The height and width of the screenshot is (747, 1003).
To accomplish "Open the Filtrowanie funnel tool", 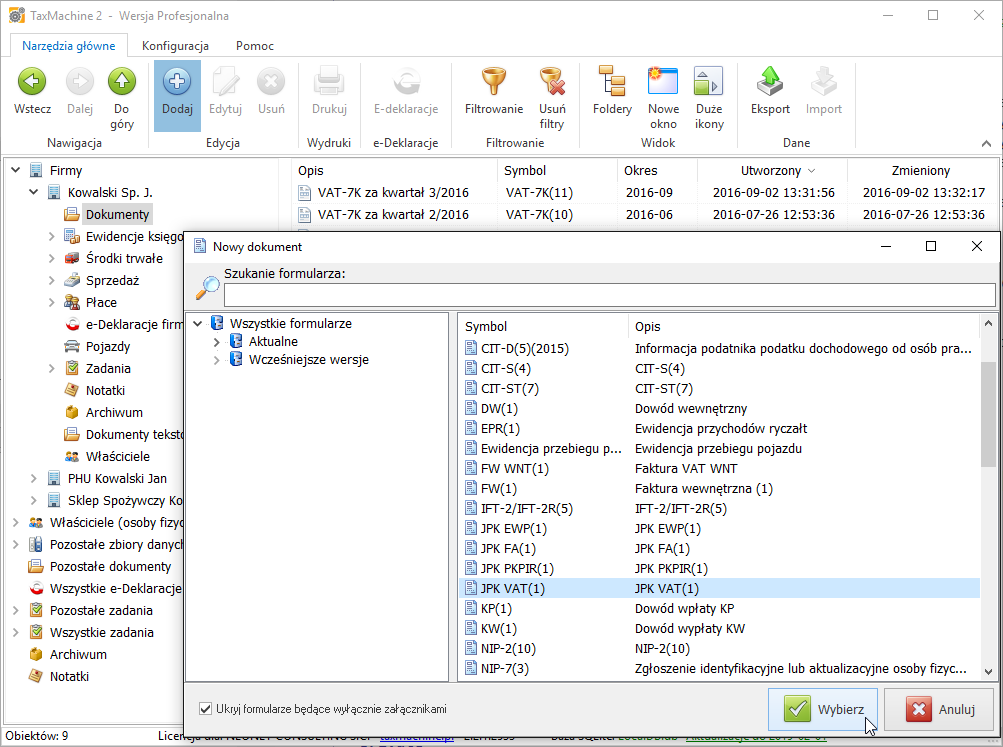I will point(494,91).
